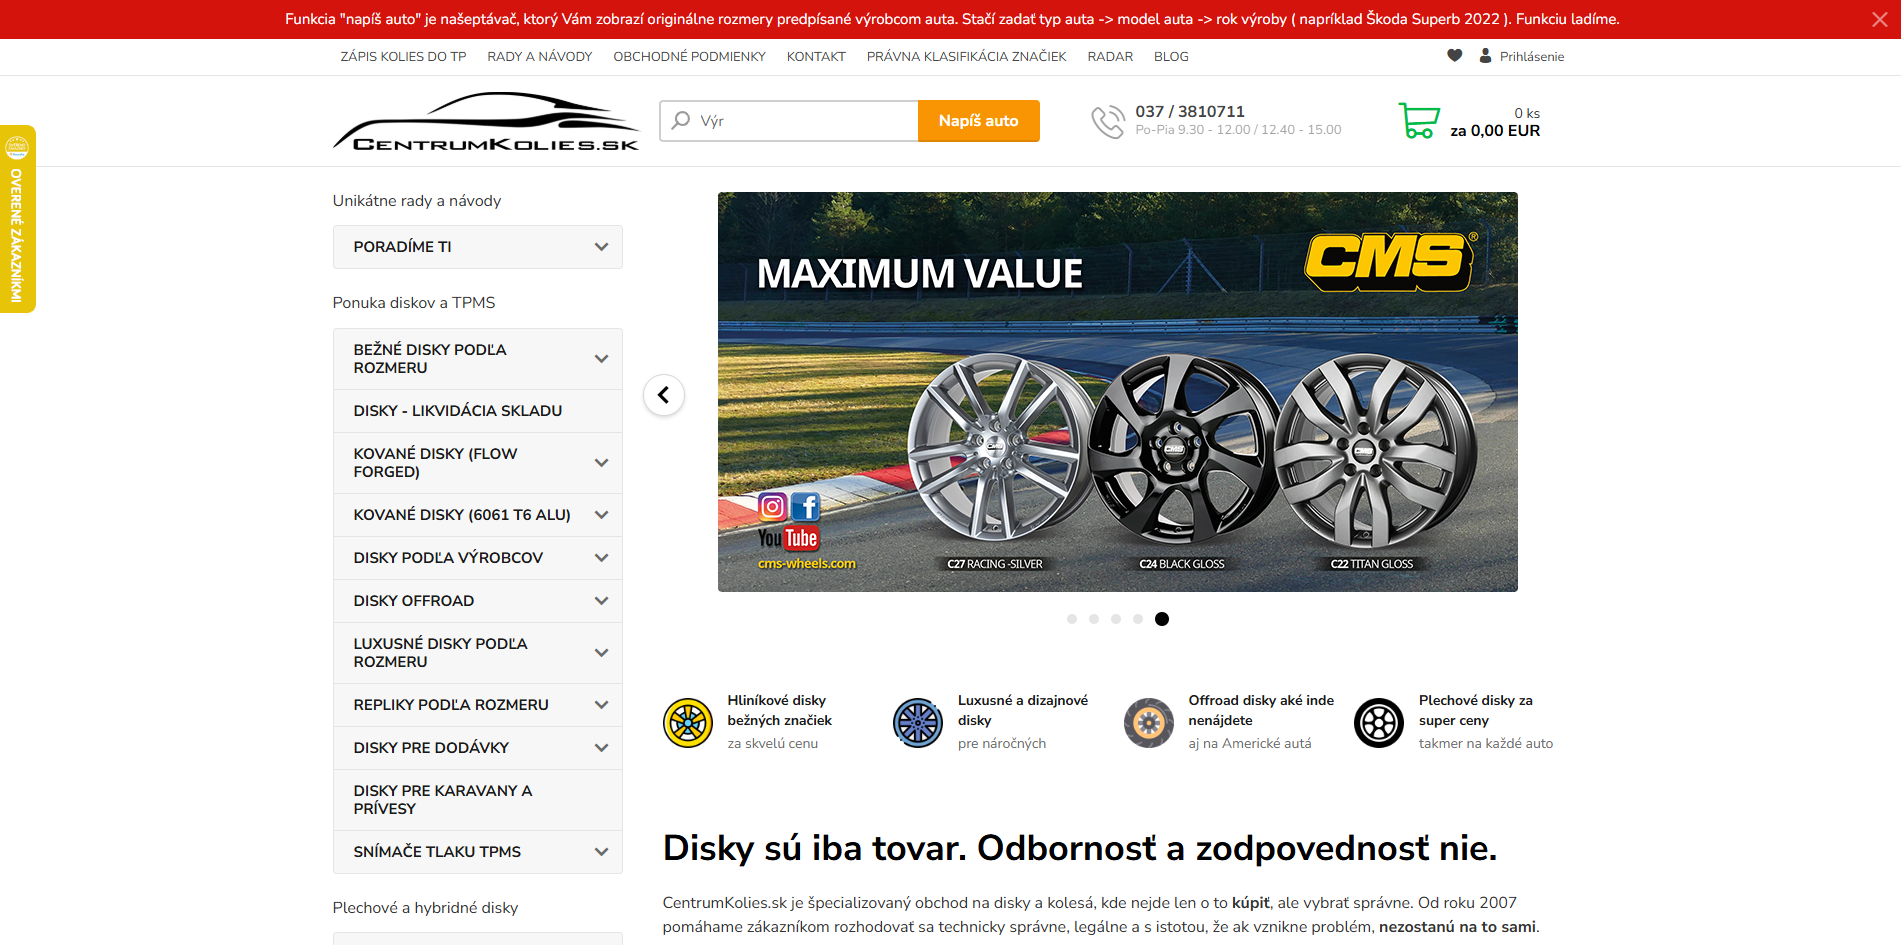Expand Disky pre dodávky chevron
This screenshot has width=1901, height=945.
coord(601,748)
